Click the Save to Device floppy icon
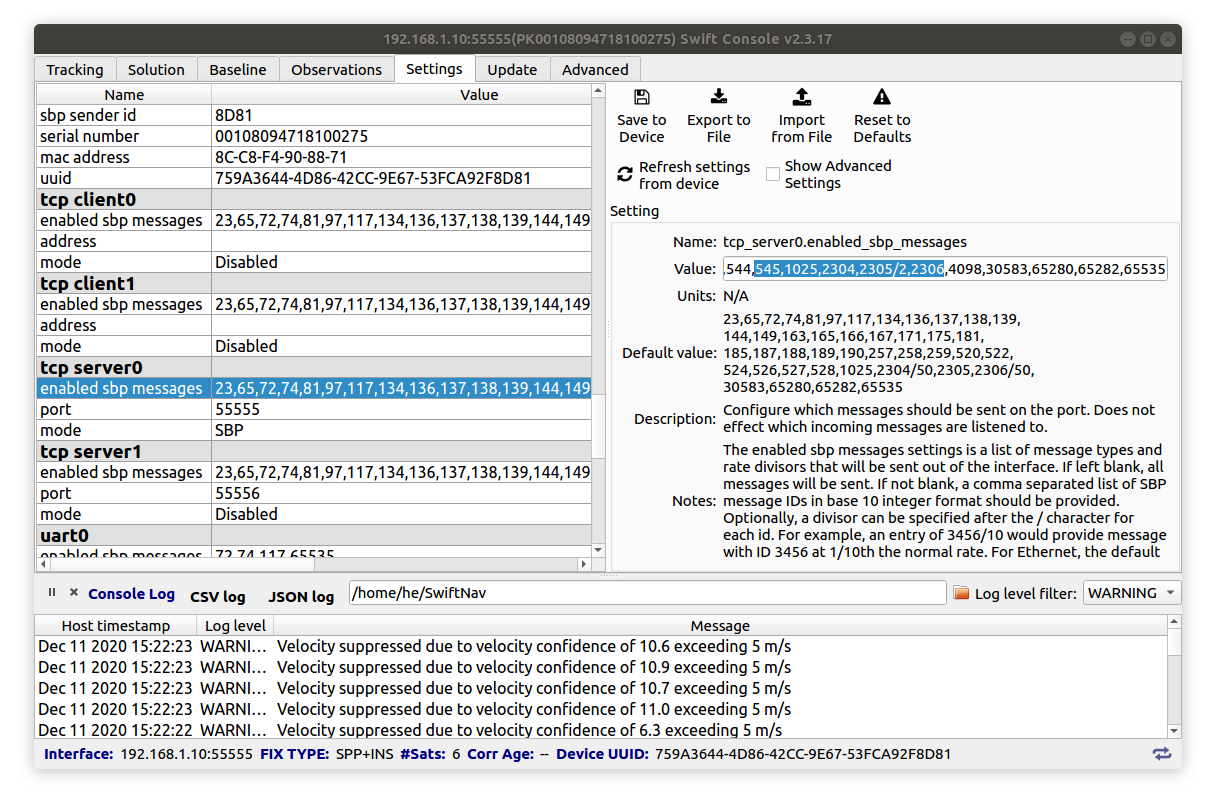The width and height of the screenshot is (1222, 803). [642, 97]
